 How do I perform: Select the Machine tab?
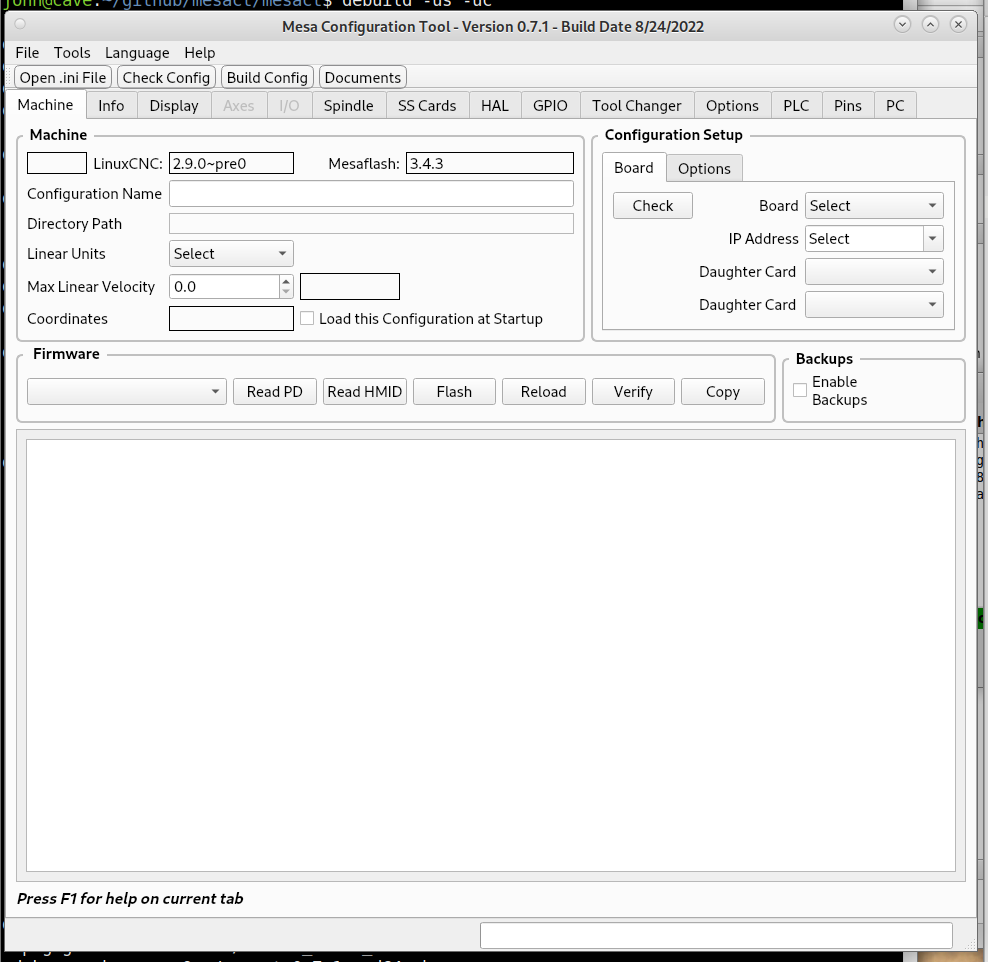[x=45, y=105]
